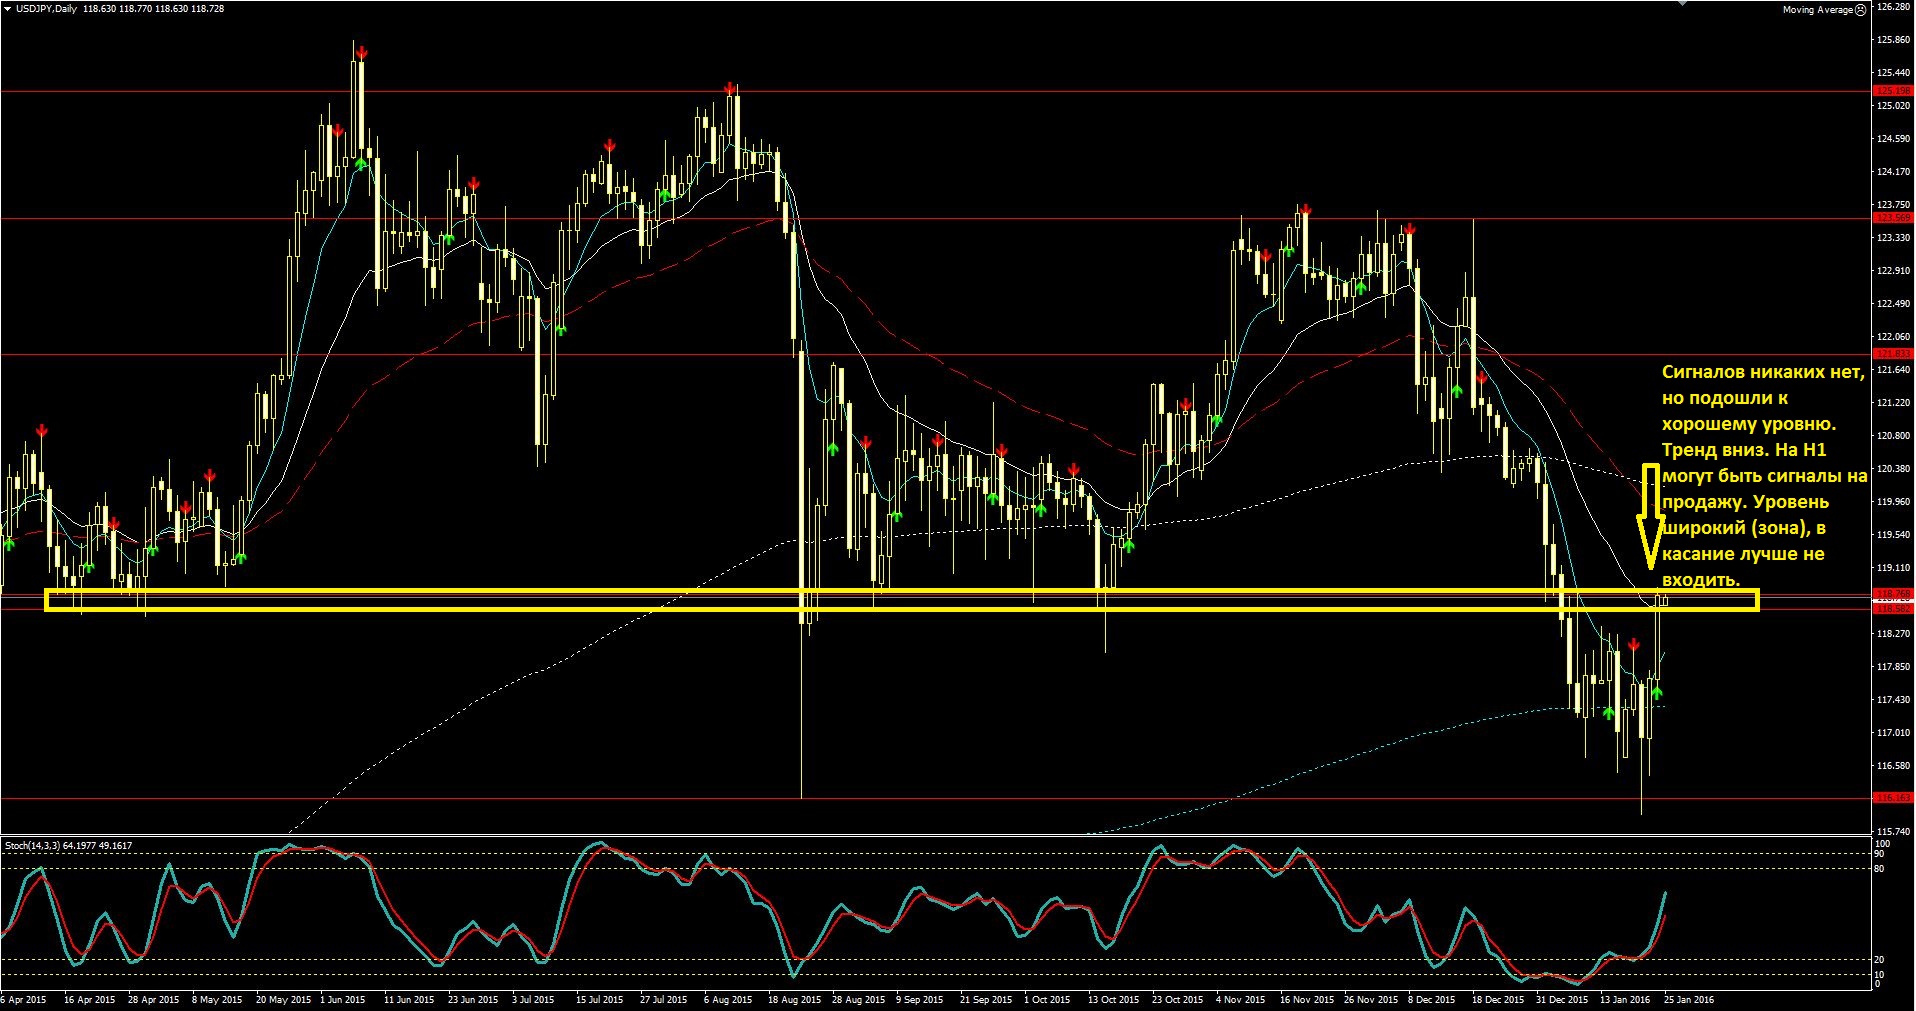Viewport: 1916px width, 1011px height.
Task: Click the '18 Aug 2015' date label
Action: [794, 999]
